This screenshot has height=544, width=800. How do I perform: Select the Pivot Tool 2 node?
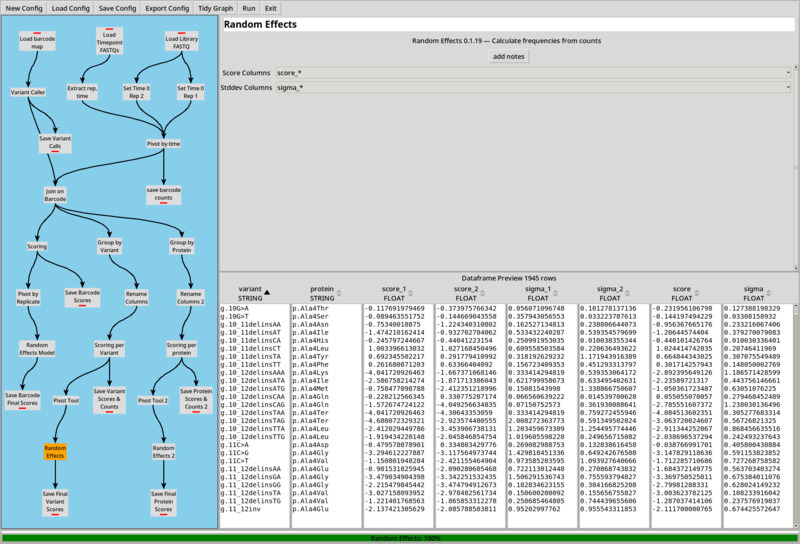tap(153, 401)
